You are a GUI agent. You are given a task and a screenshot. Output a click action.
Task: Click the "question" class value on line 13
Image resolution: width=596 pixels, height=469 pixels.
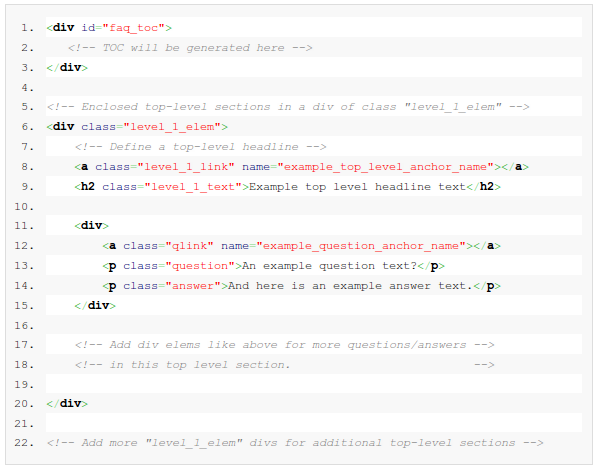200,266
